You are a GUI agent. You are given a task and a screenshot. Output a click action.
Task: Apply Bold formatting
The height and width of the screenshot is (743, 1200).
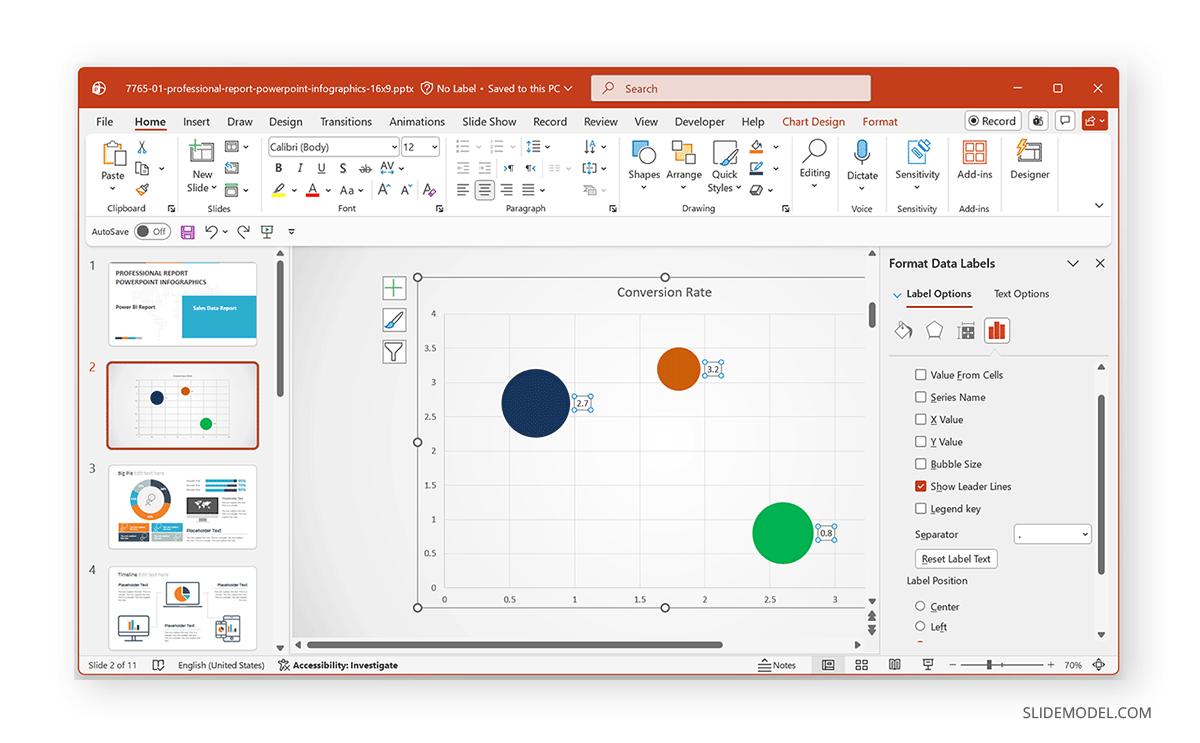click(x=279, y=168)
